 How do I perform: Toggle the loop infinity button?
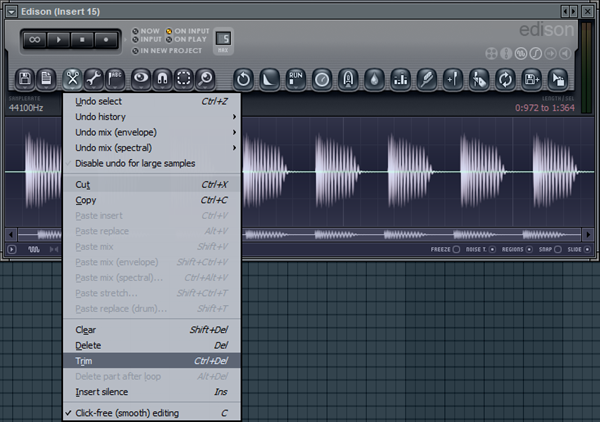pos(36,41)
